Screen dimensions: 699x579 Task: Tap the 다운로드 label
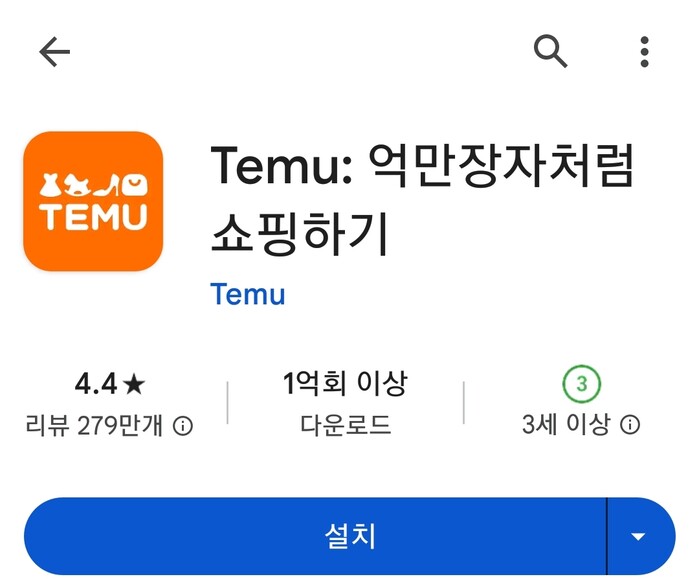[x=345, y=424]
